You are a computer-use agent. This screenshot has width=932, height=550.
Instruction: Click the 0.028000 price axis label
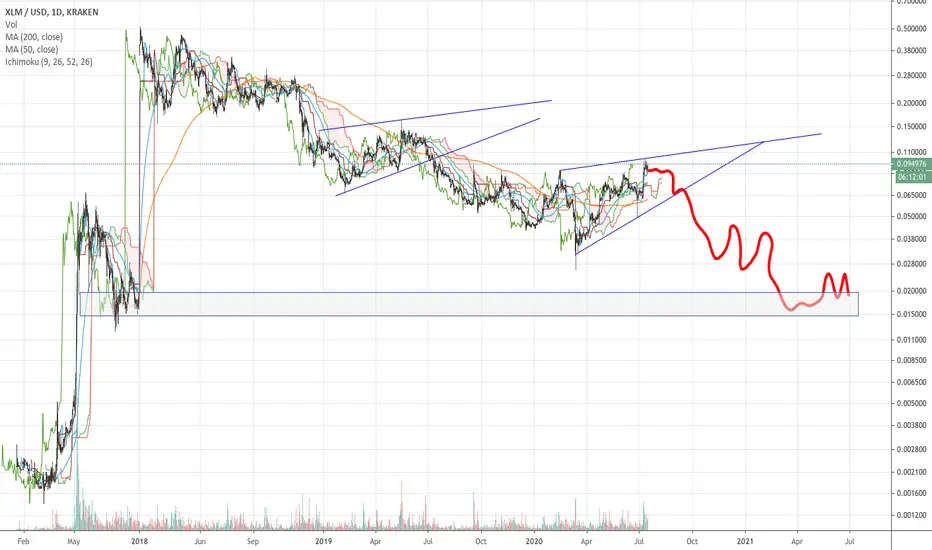pyautogui.click(x=912, y=264)
